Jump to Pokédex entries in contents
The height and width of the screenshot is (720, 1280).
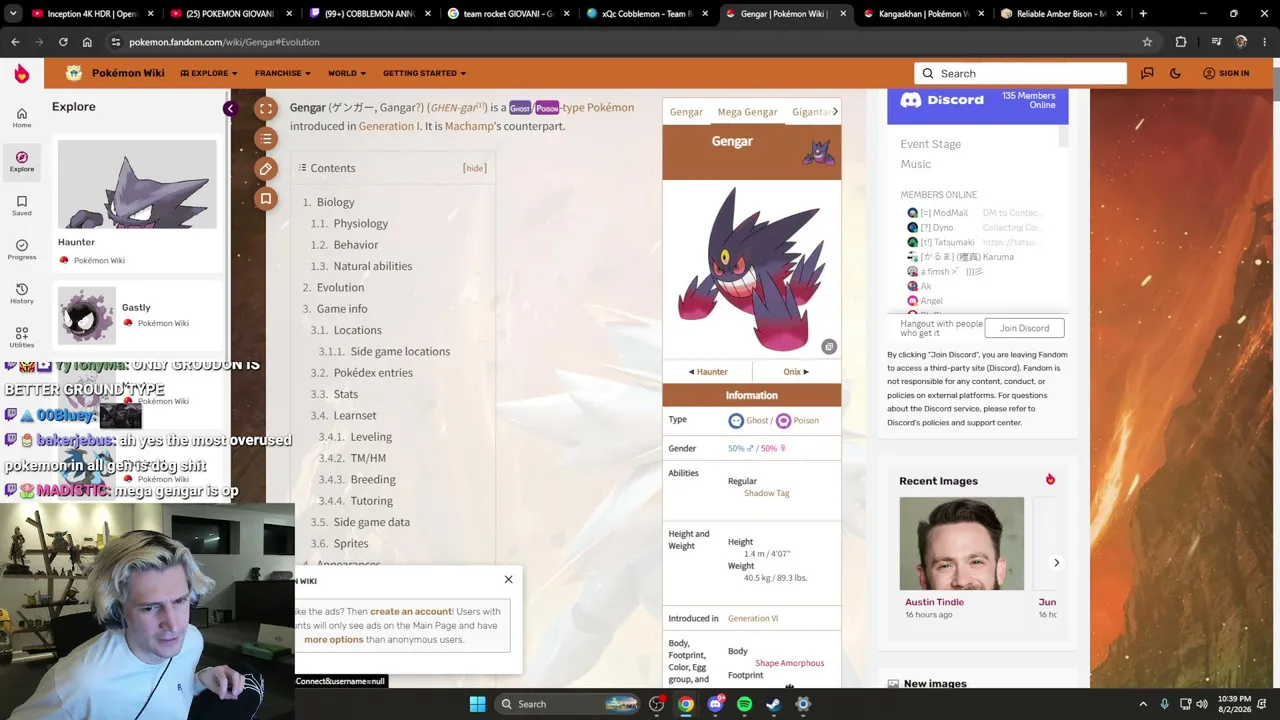click(373, 372)
